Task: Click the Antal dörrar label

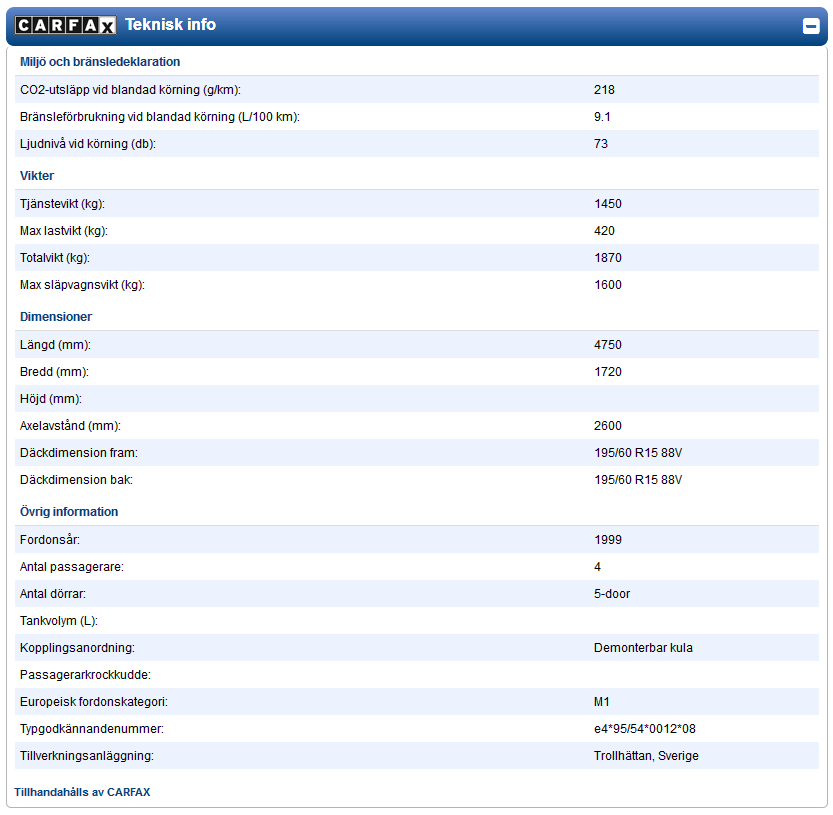Action: tap(53, 594)
